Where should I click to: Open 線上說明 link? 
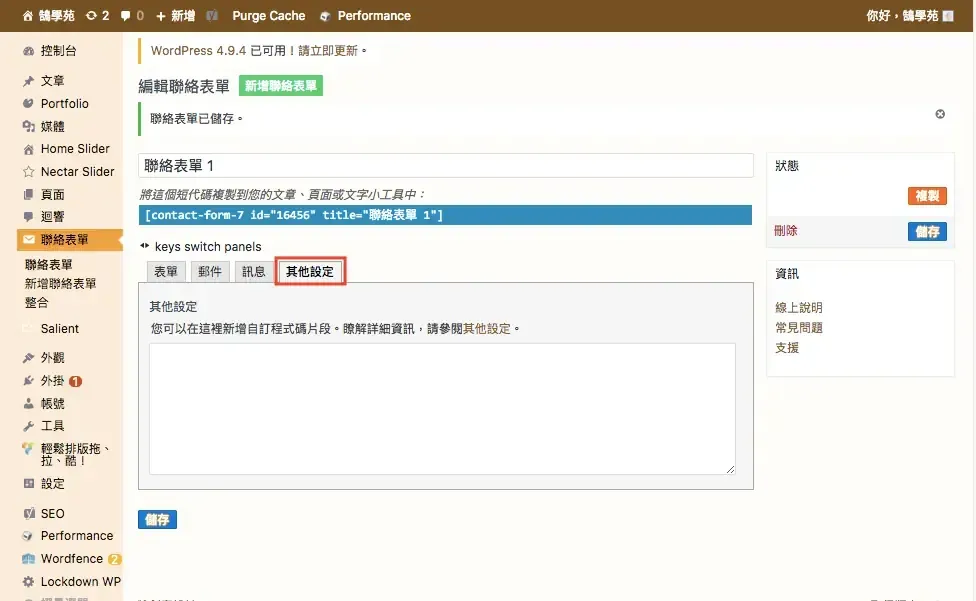point(799,308)
